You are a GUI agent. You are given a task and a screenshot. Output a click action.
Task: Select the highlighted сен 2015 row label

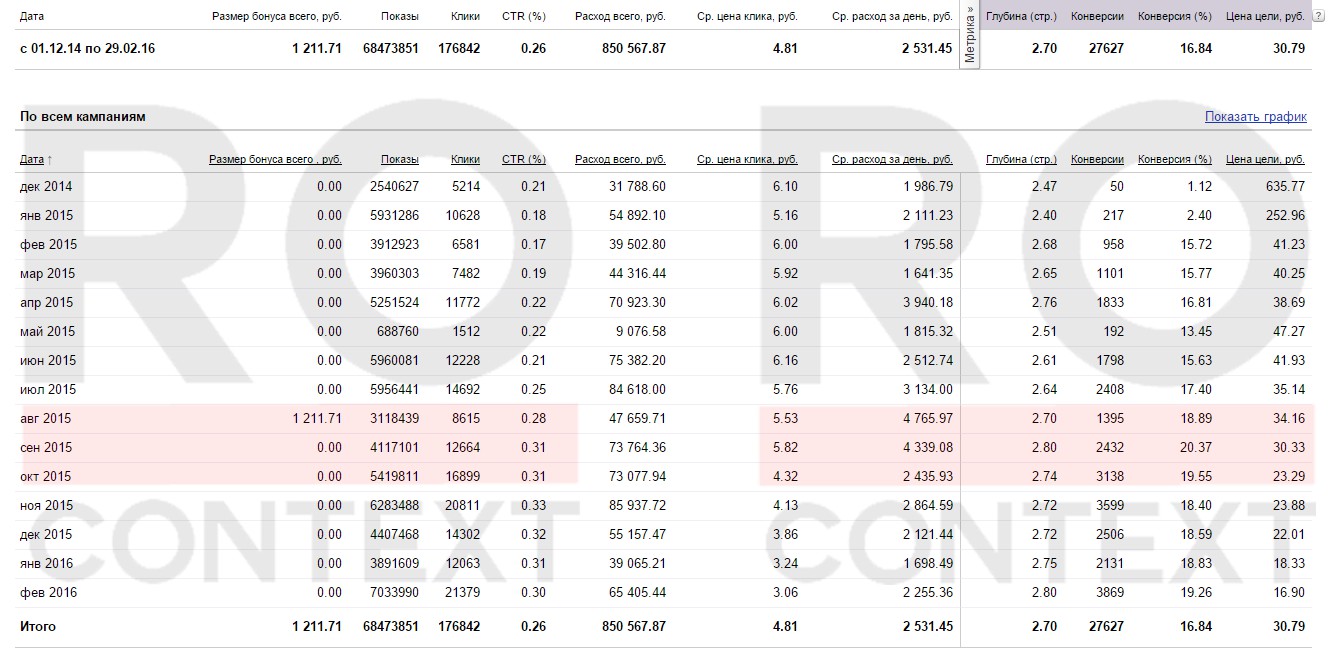(46, 447)
